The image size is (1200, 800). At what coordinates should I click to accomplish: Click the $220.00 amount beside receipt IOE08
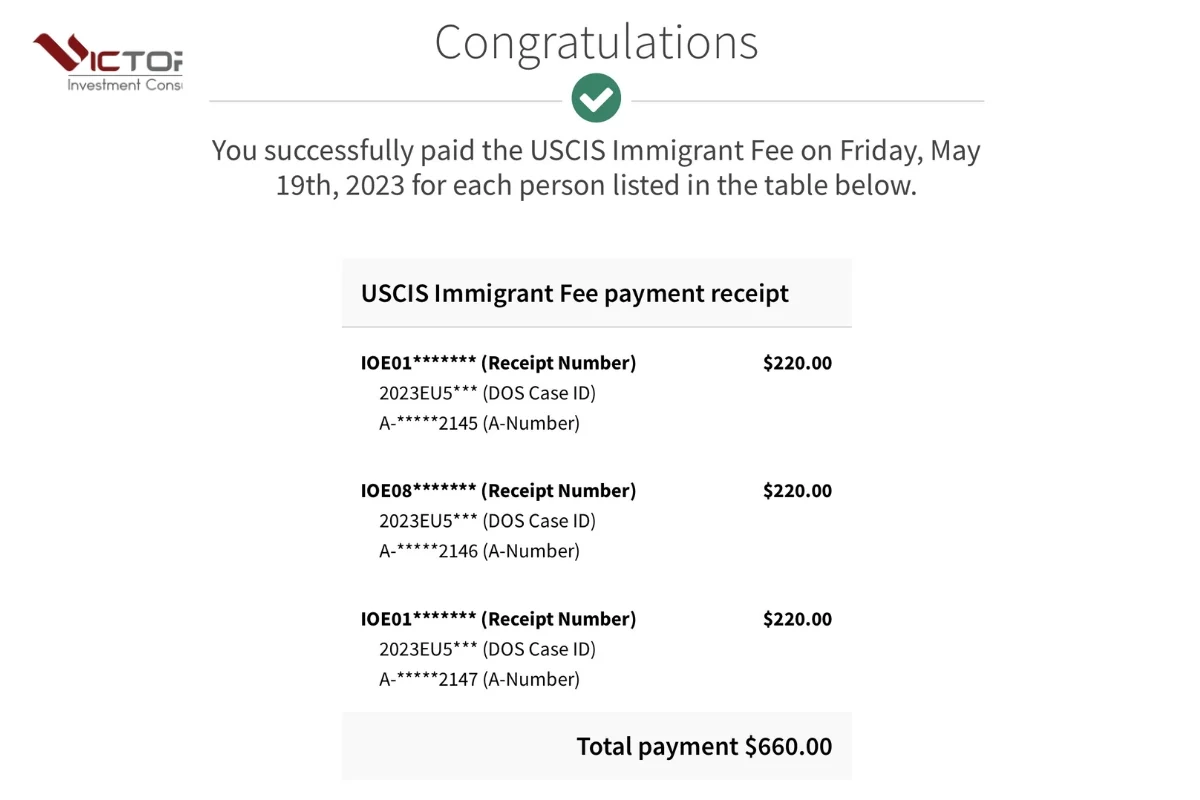pos(797,491)
